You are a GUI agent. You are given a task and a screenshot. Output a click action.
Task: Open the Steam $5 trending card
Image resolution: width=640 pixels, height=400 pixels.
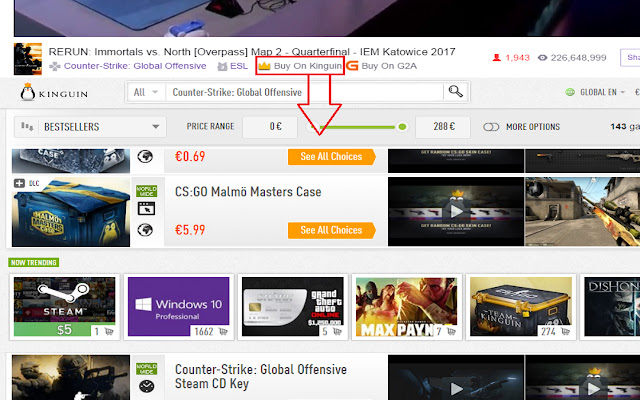pyautogui.click(x=64, y=307)
